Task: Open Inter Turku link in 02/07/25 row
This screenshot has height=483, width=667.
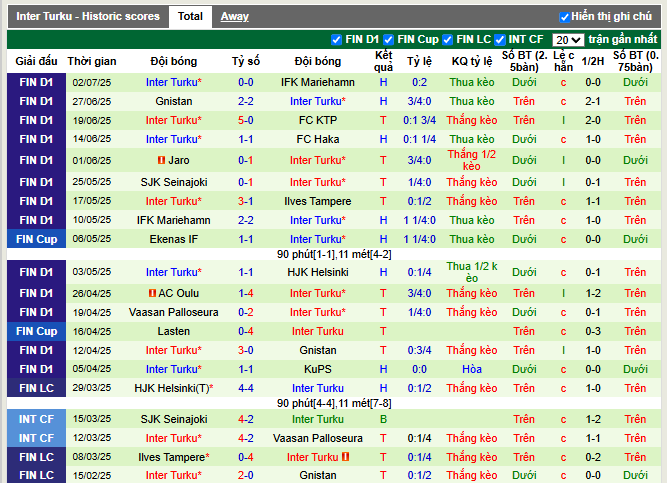Action: tap(174, 83)
